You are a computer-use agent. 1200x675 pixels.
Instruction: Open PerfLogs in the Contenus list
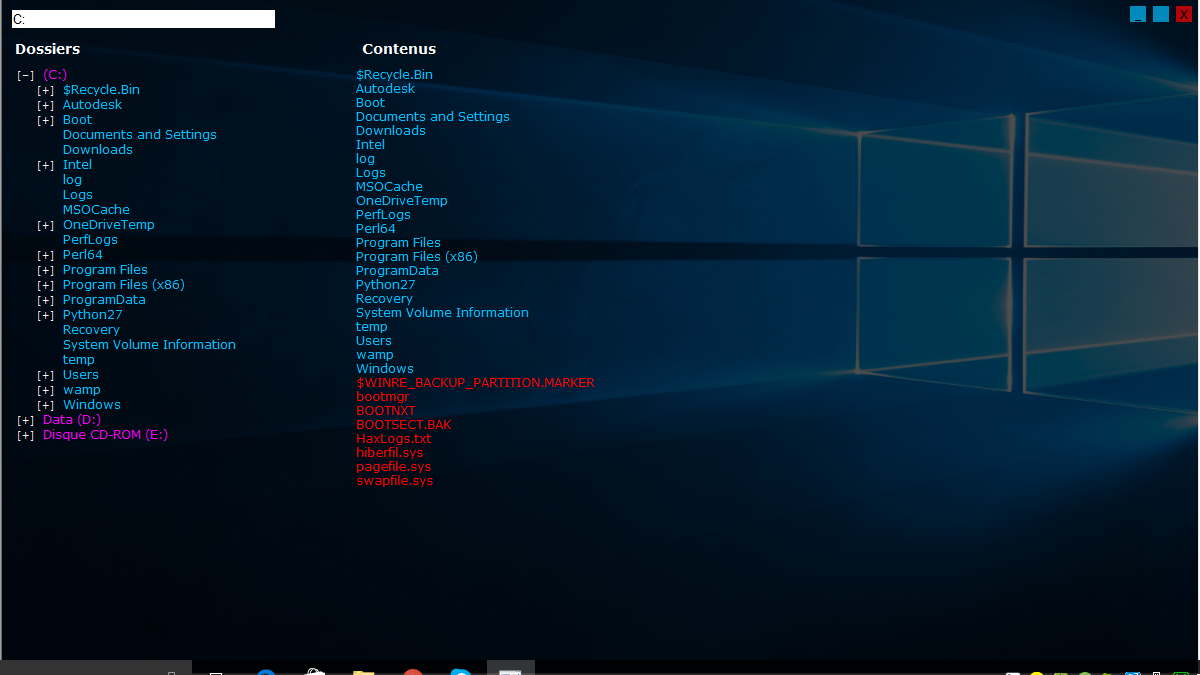(383, 215)
